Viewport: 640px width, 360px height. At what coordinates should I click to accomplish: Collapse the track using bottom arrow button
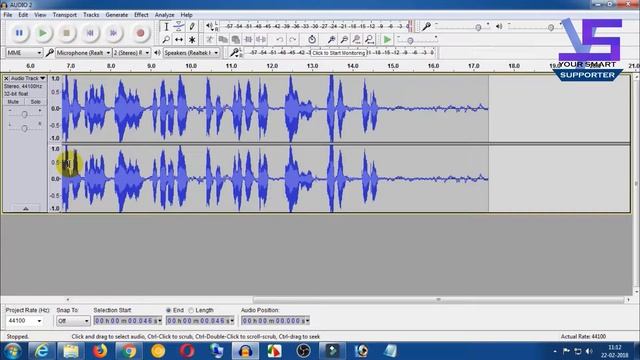click(26, 209)
